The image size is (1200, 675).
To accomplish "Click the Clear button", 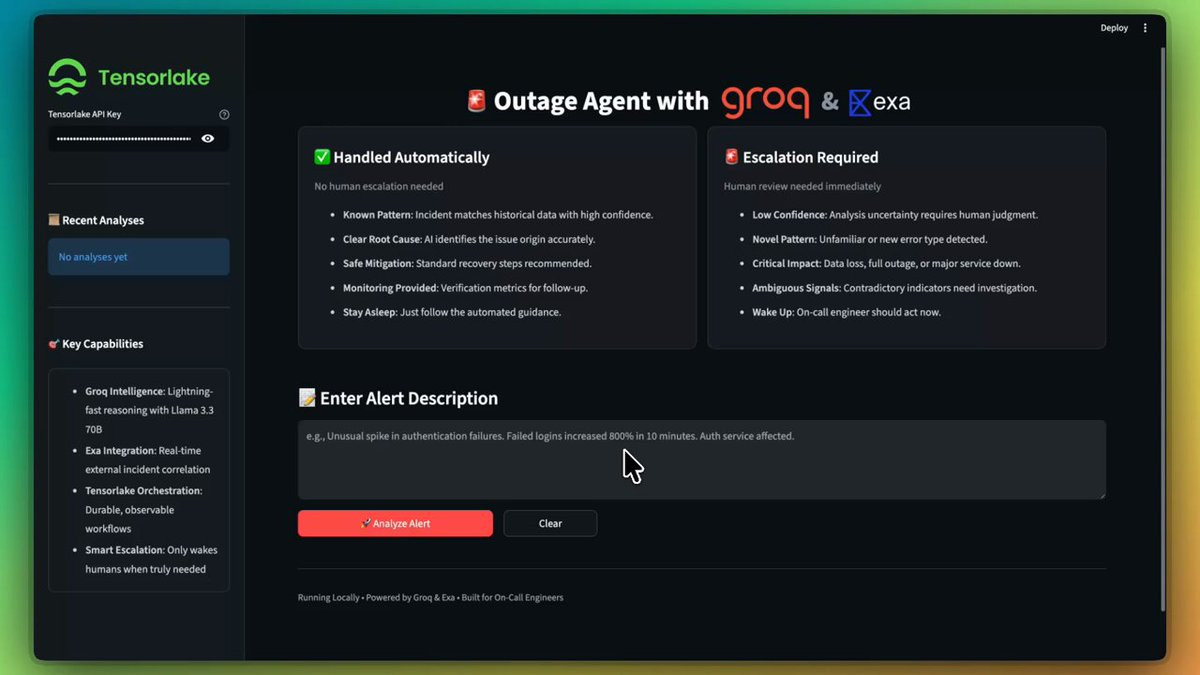I will 550,523.
